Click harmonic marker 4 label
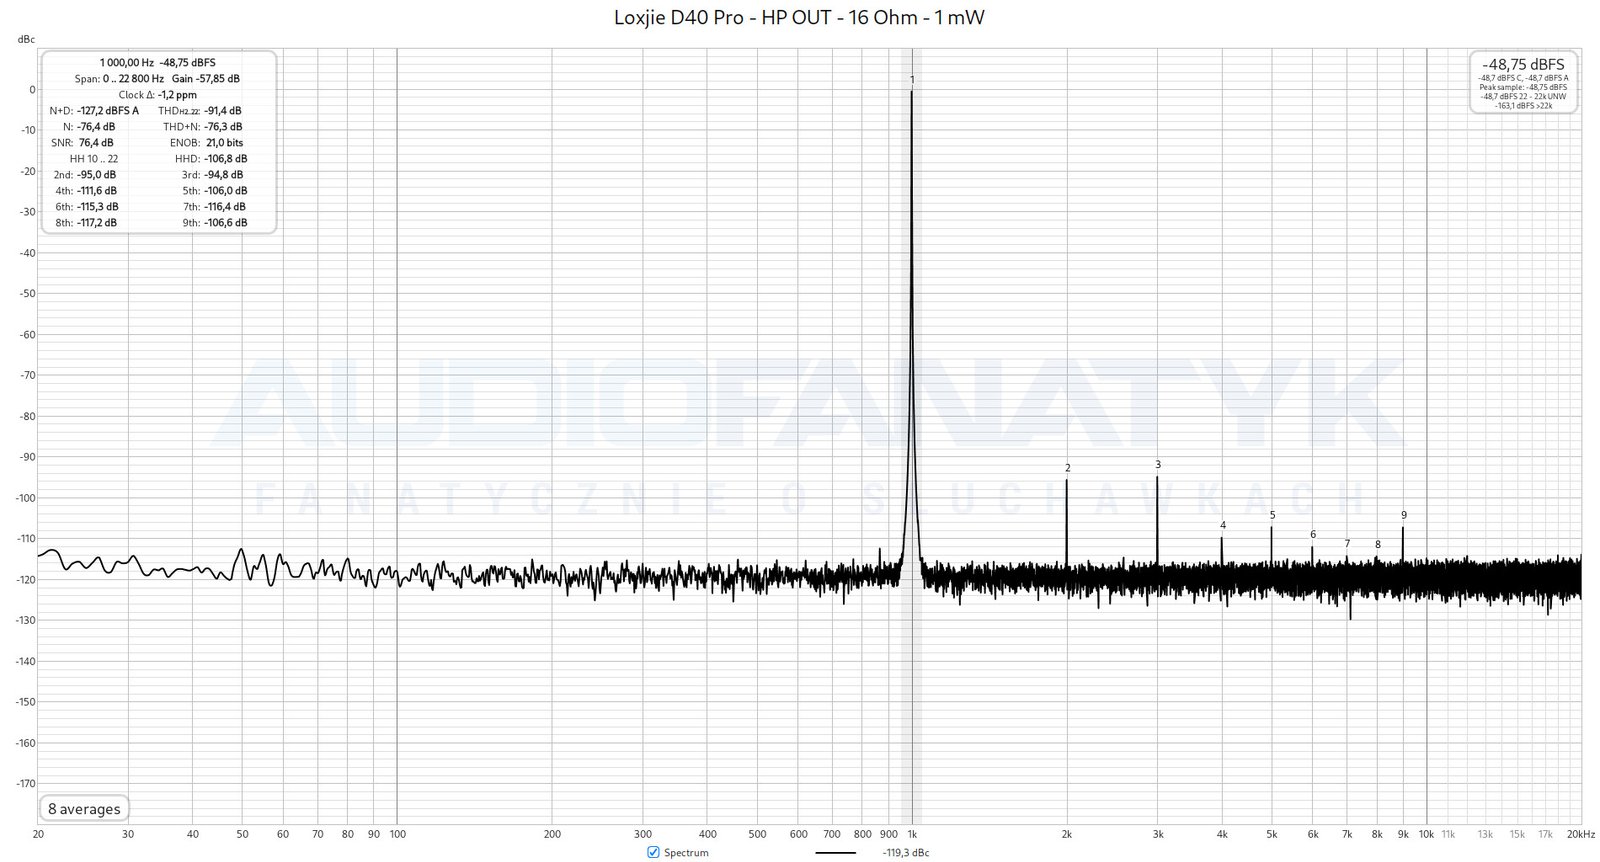 click(x=1222, y=525)
